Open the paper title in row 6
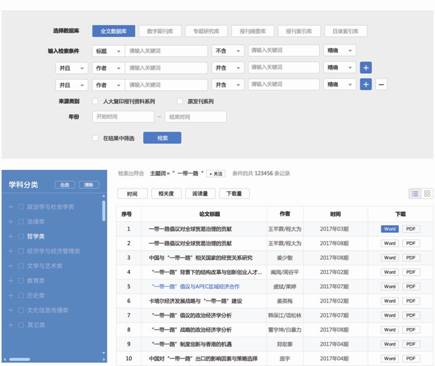435x366 pixels. [x=195, y=301]
